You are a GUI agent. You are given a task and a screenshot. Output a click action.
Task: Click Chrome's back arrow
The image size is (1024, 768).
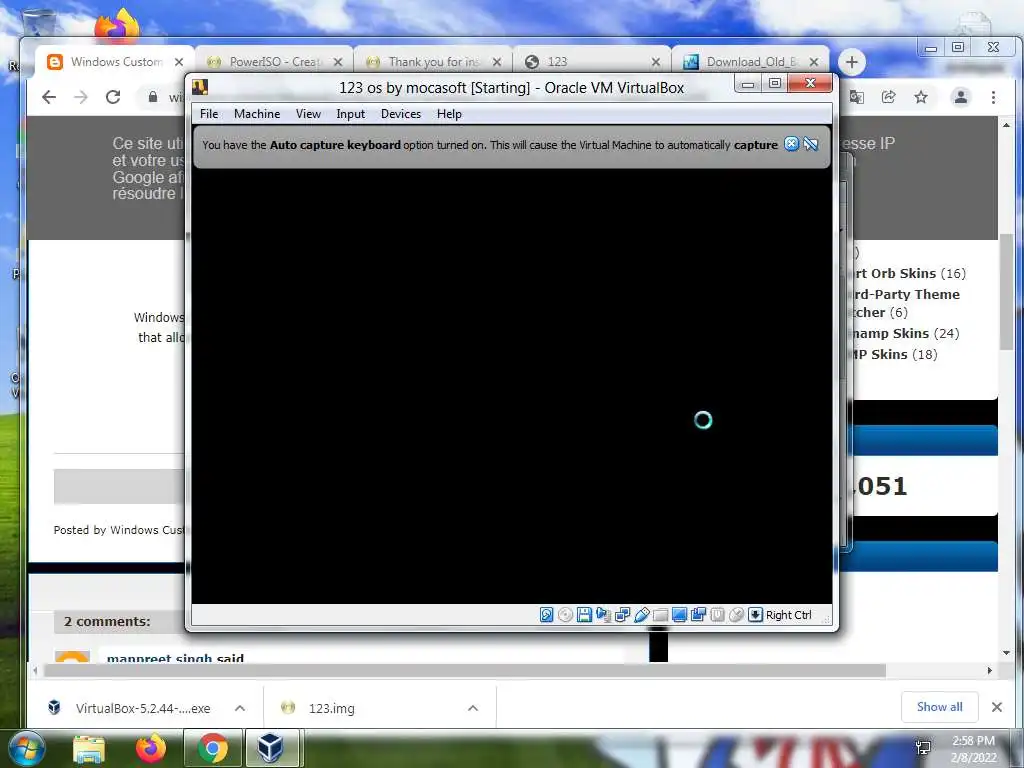click(x=49, y=97)
